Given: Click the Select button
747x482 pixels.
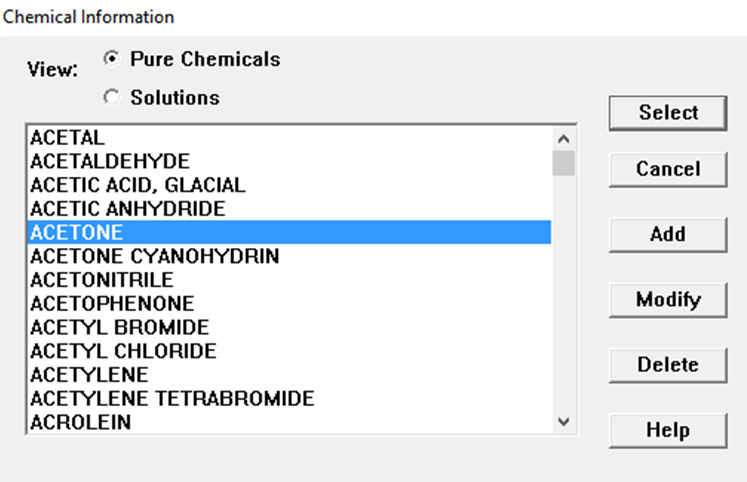Looking at the screenshot, I should click(x=668, y=113).
